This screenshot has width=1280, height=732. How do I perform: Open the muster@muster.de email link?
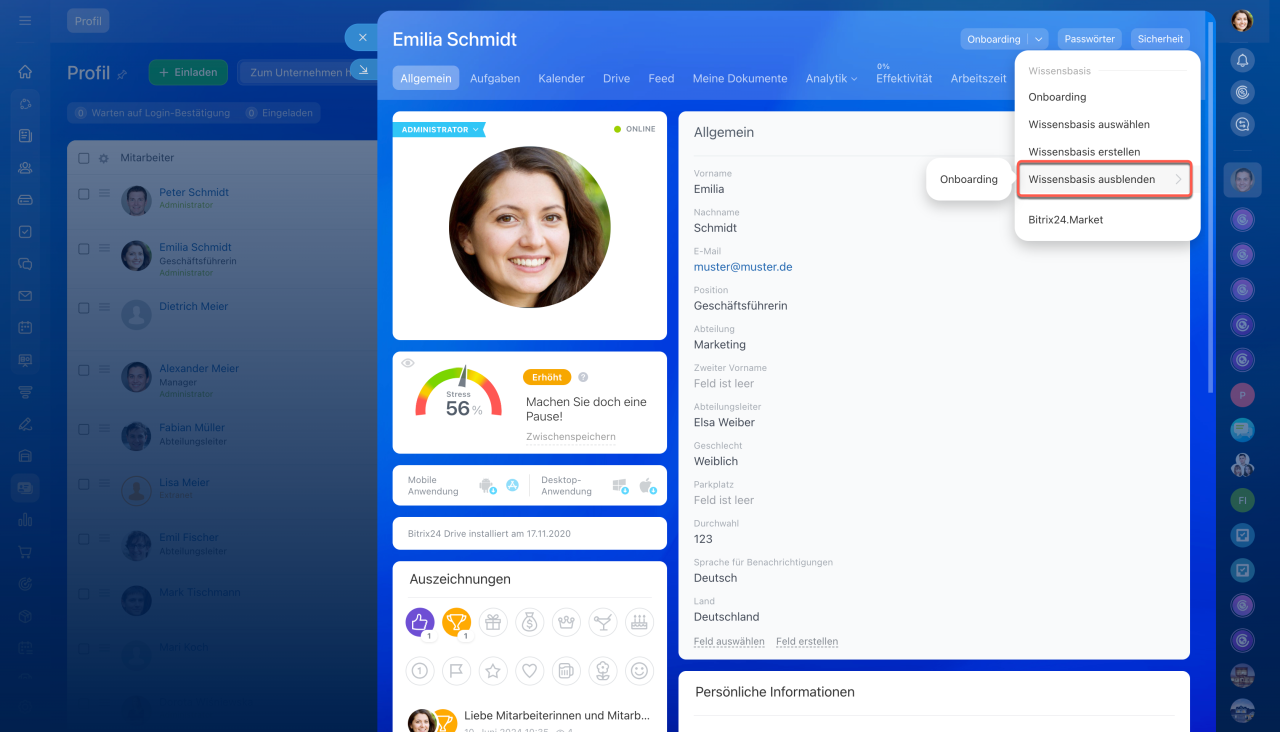click(743, 267)
